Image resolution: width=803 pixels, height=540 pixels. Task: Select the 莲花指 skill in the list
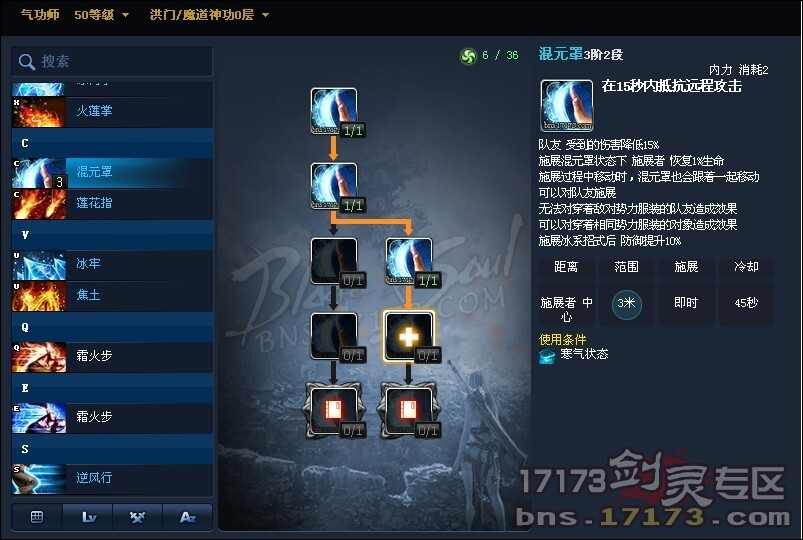112,204
